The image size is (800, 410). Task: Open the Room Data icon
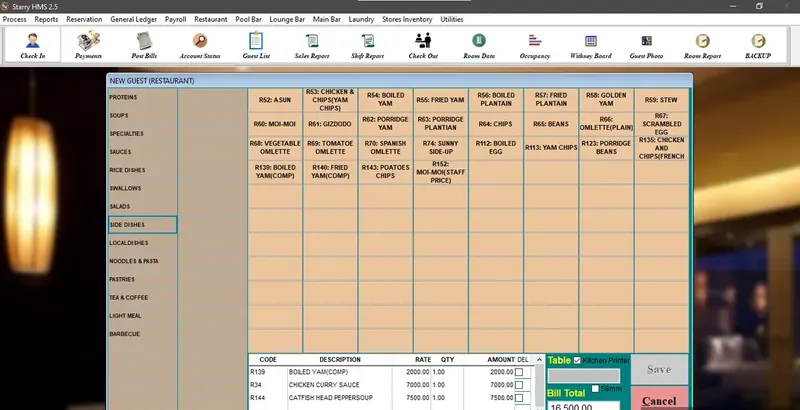pyautogui.click(x=479, y=45)
